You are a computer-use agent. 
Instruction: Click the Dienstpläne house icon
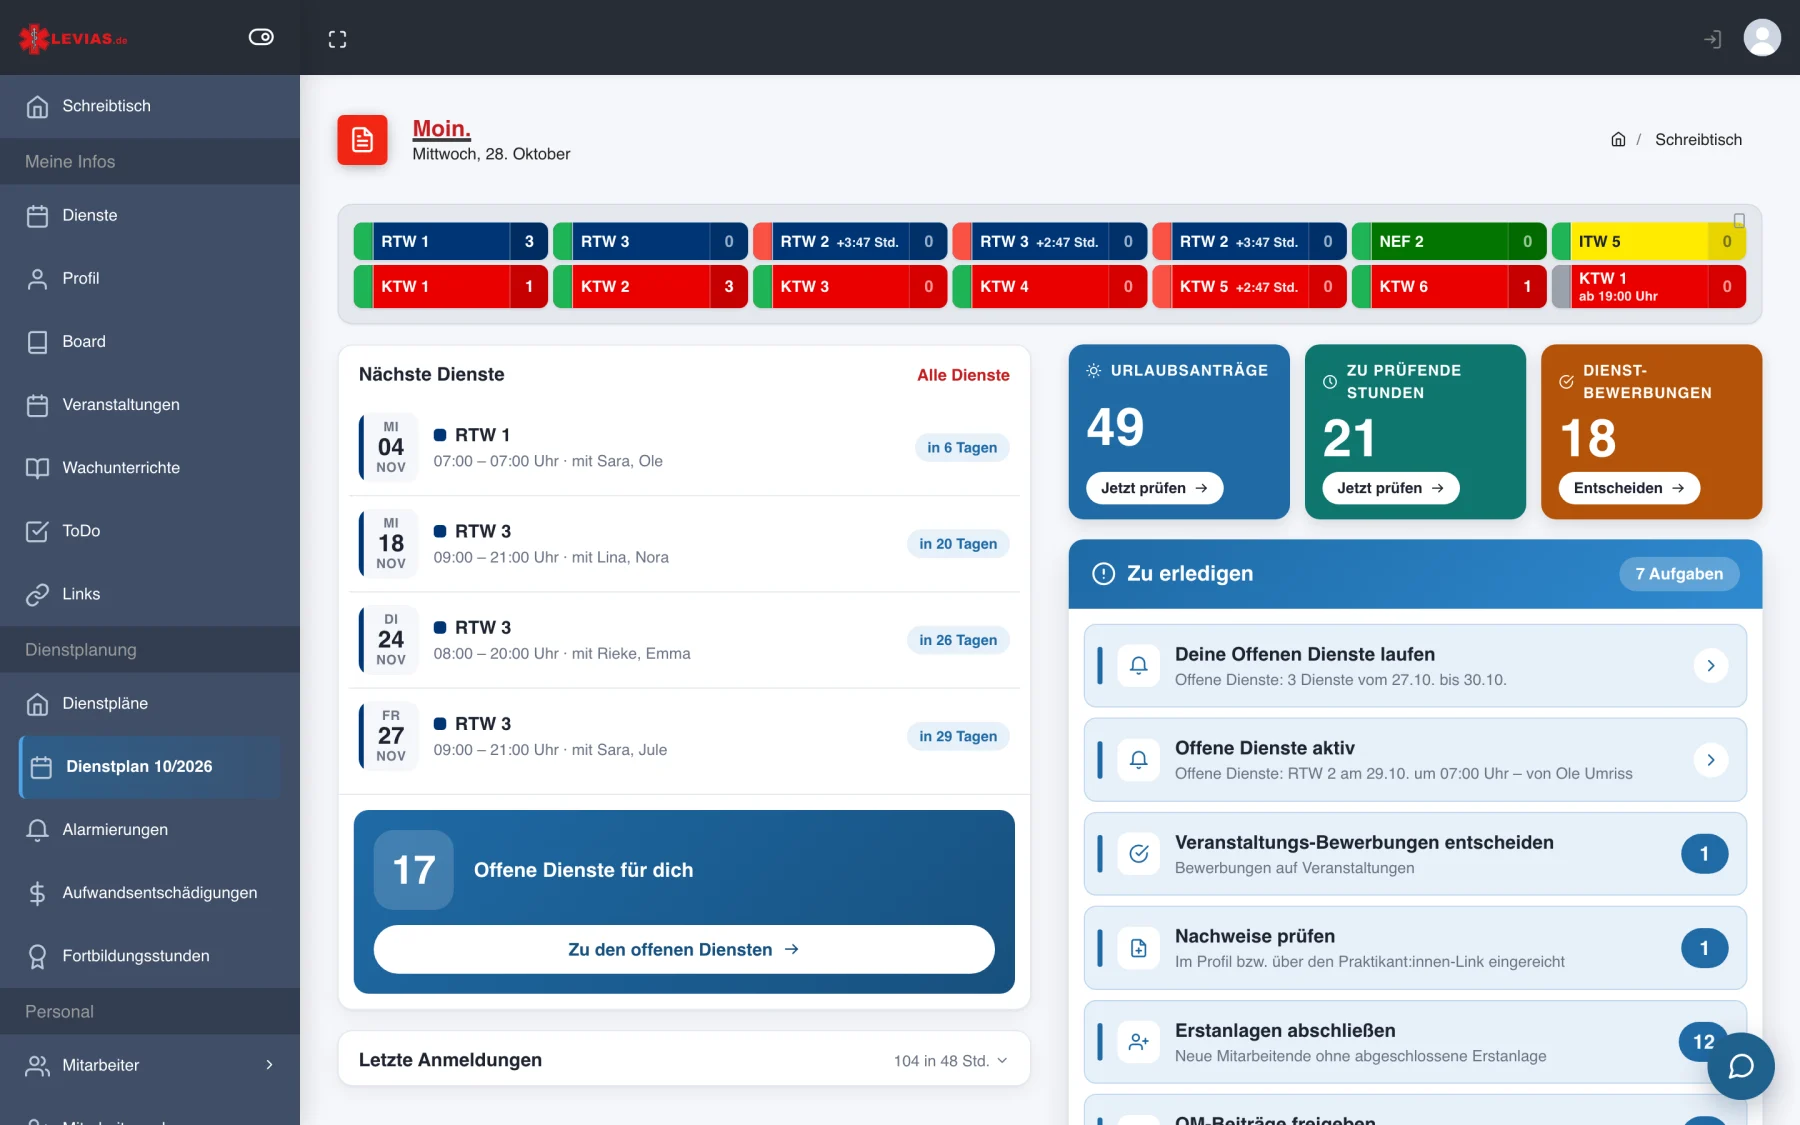click(37, 704)
